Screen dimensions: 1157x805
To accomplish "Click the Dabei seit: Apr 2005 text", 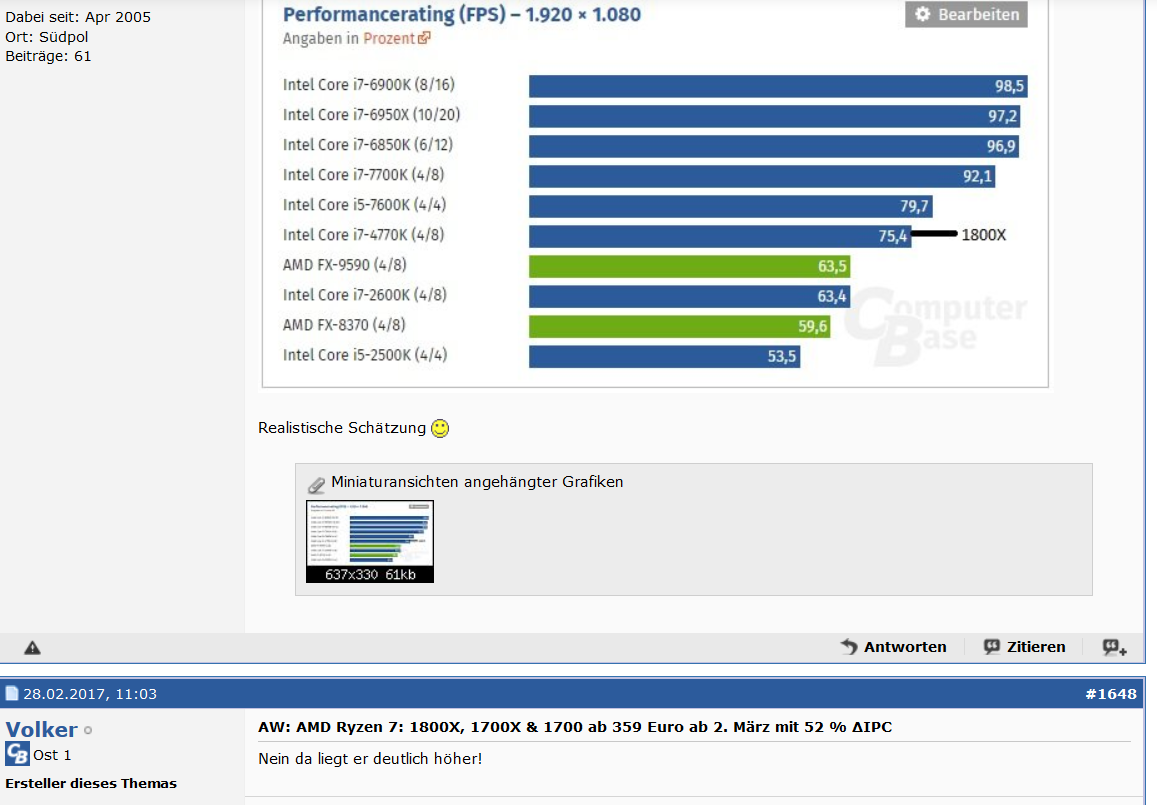I will tap(77, 17).
